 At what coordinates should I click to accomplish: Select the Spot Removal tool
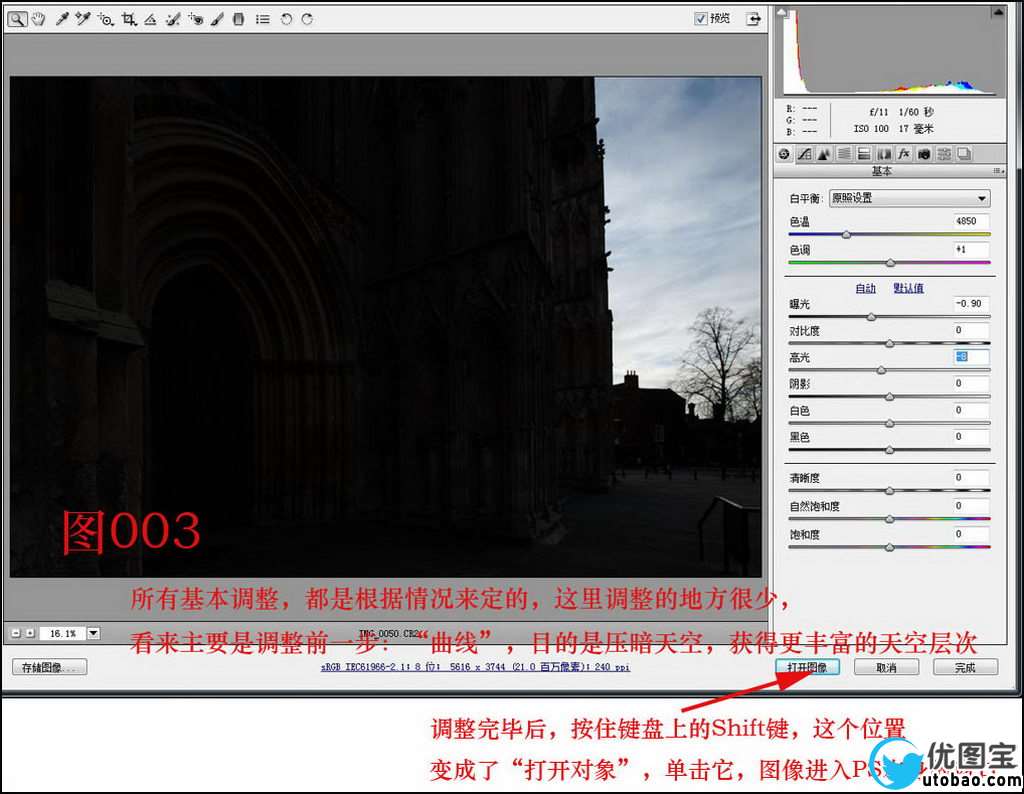coord(172,20)
